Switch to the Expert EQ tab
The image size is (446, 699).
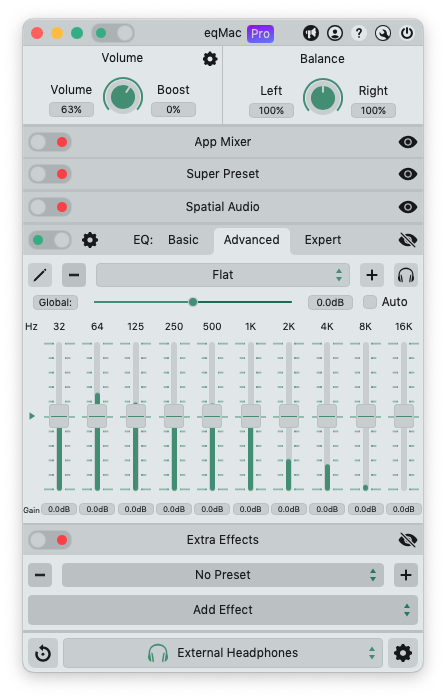click(x=322, y=240)
